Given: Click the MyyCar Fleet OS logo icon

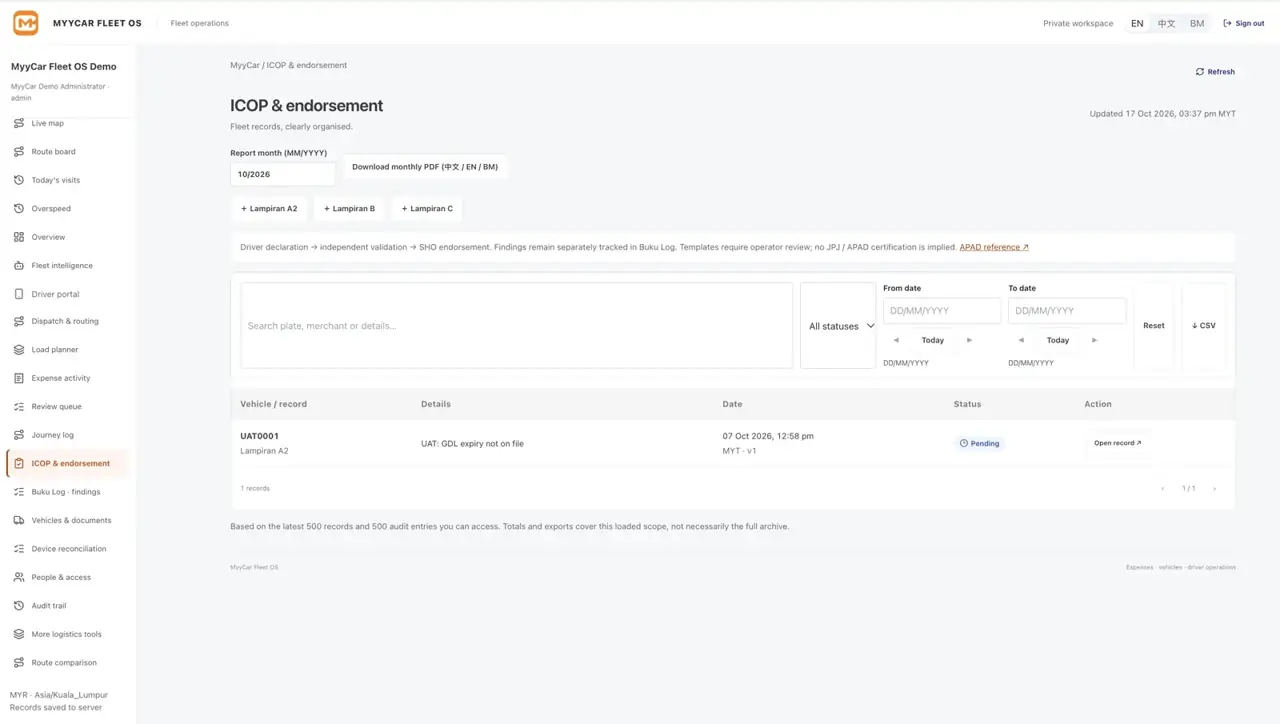Looking at the screenshot, I should tap(26, 22).
